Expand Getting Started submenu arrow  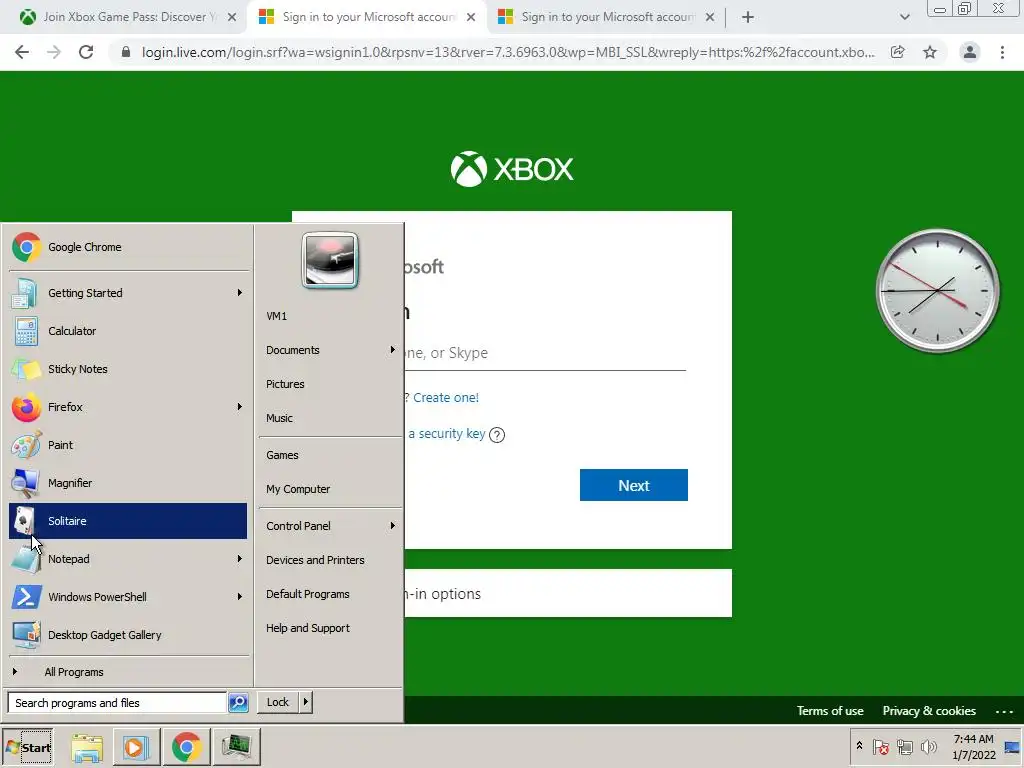click(x=240, y=293)
